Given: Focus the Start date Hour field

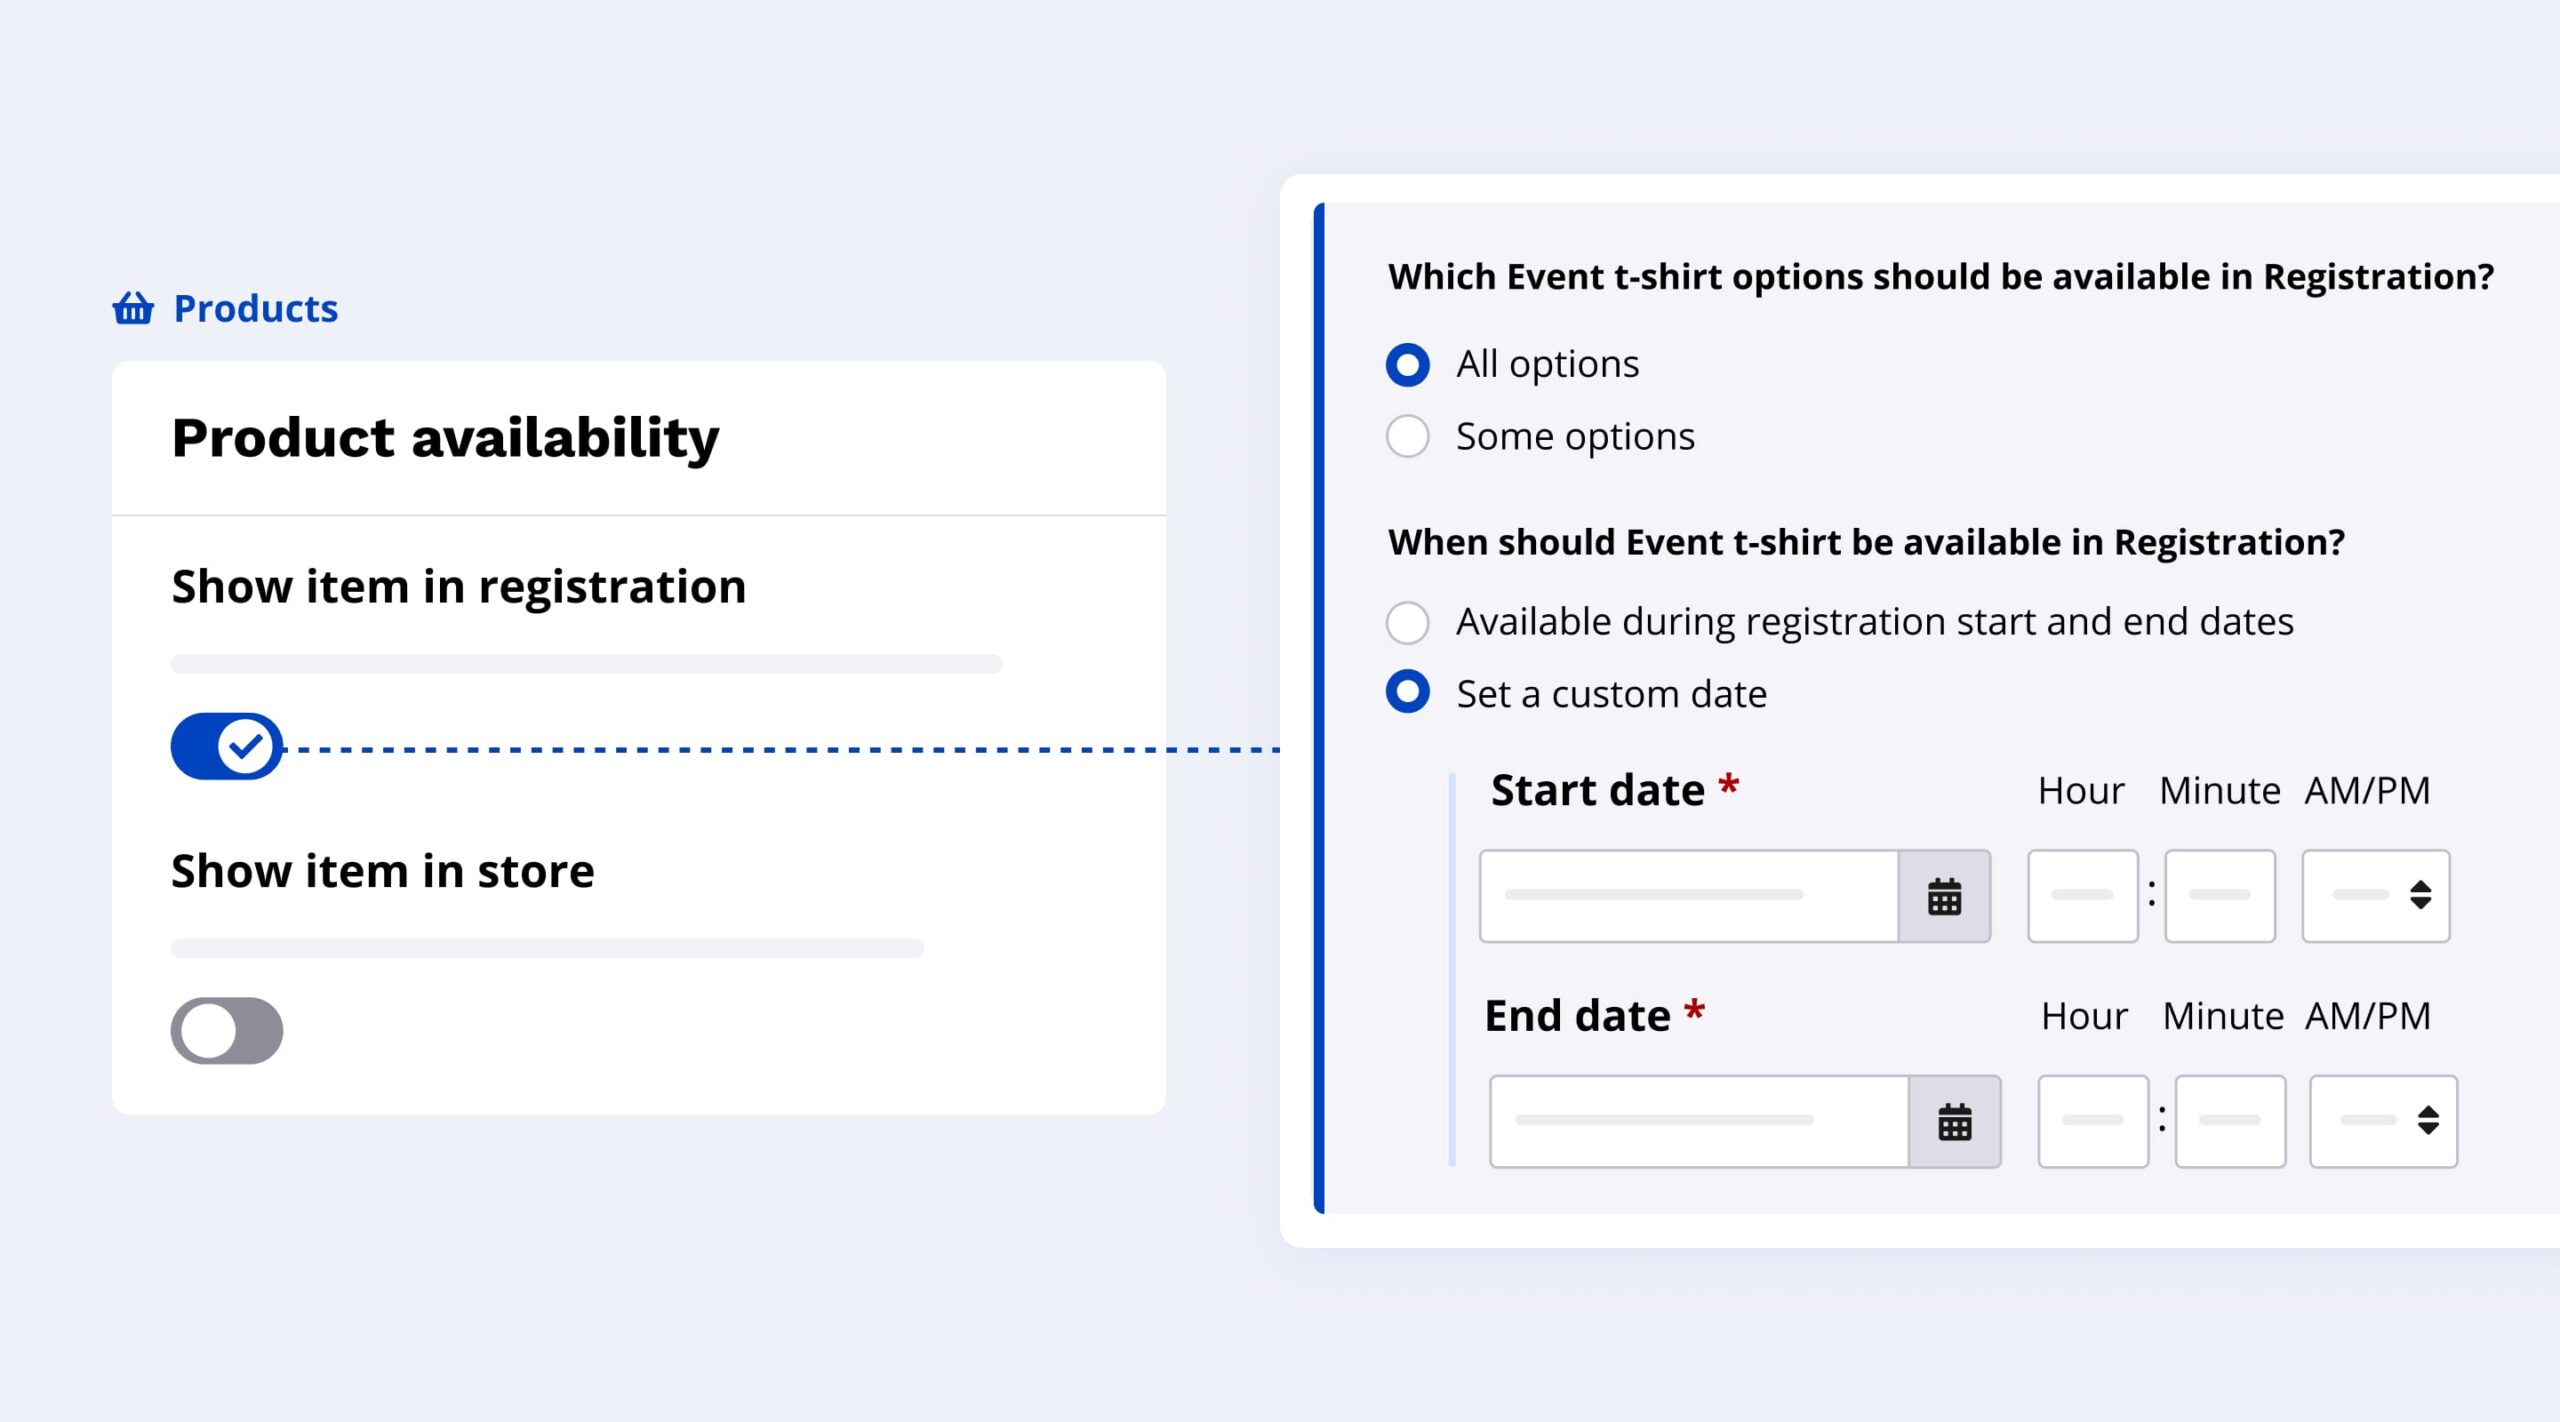Looking at the screenshot, I should click(2083, 896).
